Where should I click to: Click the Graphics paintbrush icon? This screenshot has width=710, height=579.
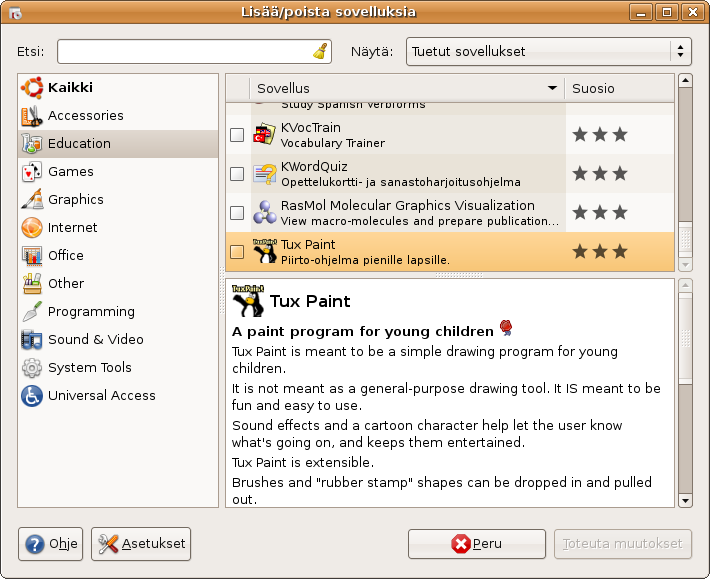32,200
